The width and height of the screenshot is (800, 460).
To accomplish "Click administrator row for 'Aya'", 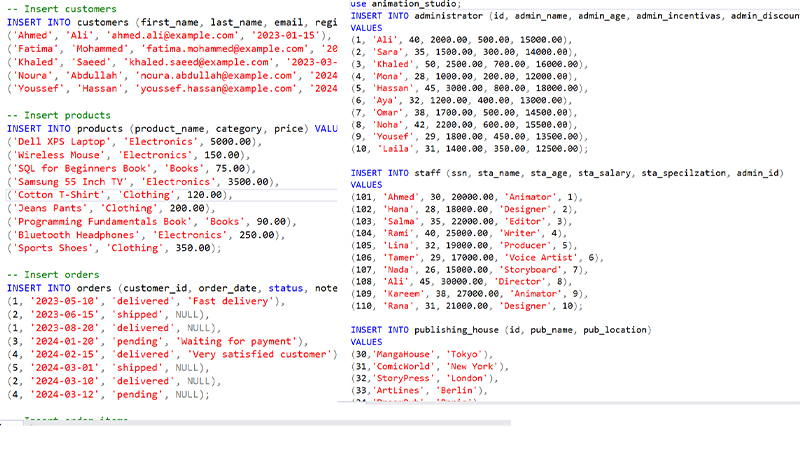I will [x=462, y=100].
